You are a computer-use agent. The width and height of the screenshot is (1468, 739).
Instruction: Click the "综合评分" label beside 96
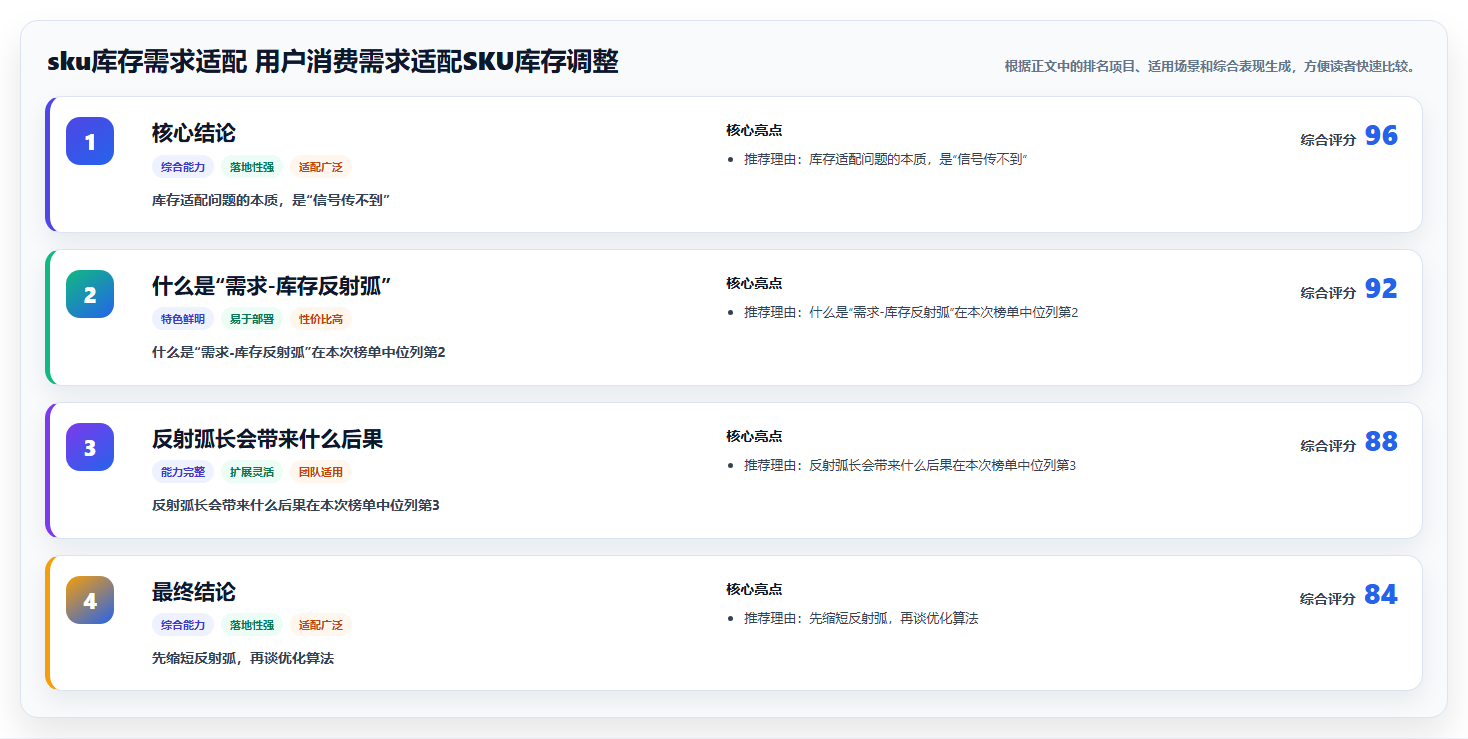[x=1328, y=140]
